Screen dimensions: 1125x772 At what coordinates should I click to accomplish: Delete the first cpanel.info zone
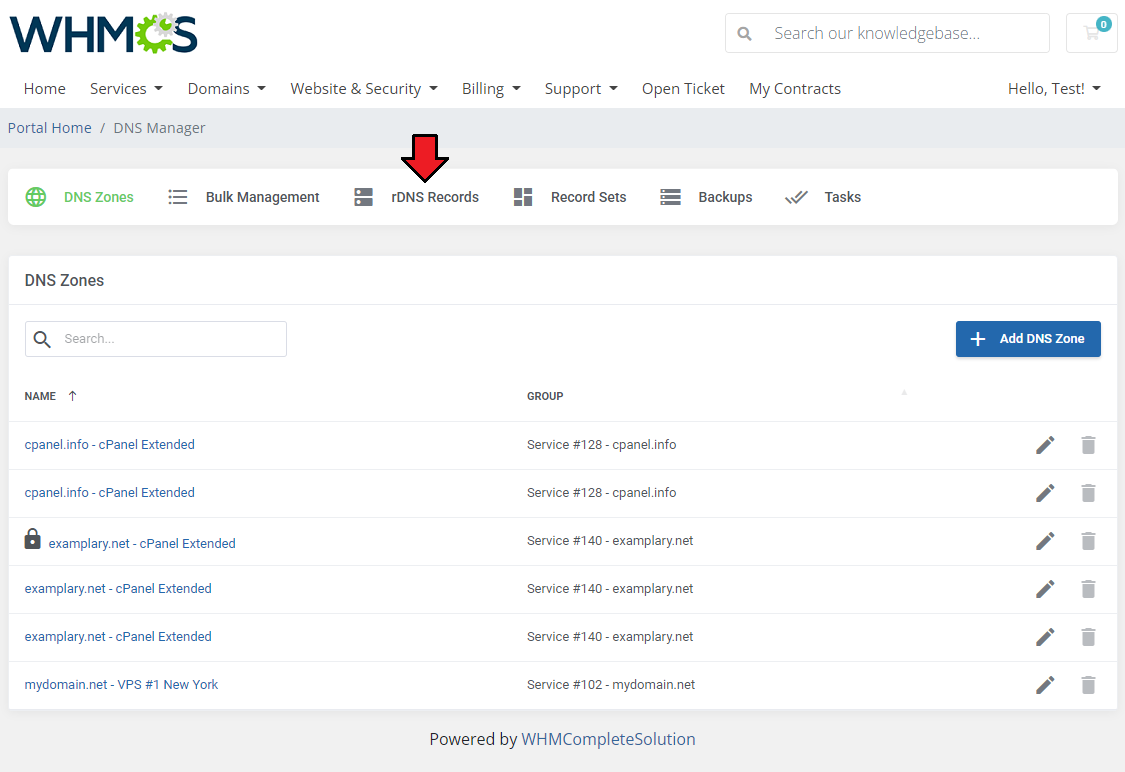1088,445
